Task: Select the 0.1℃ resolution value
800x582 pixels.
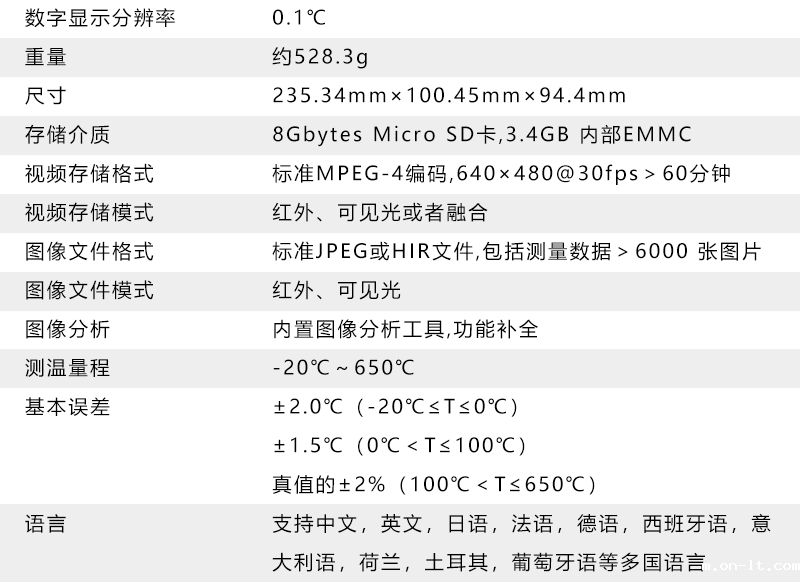Action: (299, 18)
